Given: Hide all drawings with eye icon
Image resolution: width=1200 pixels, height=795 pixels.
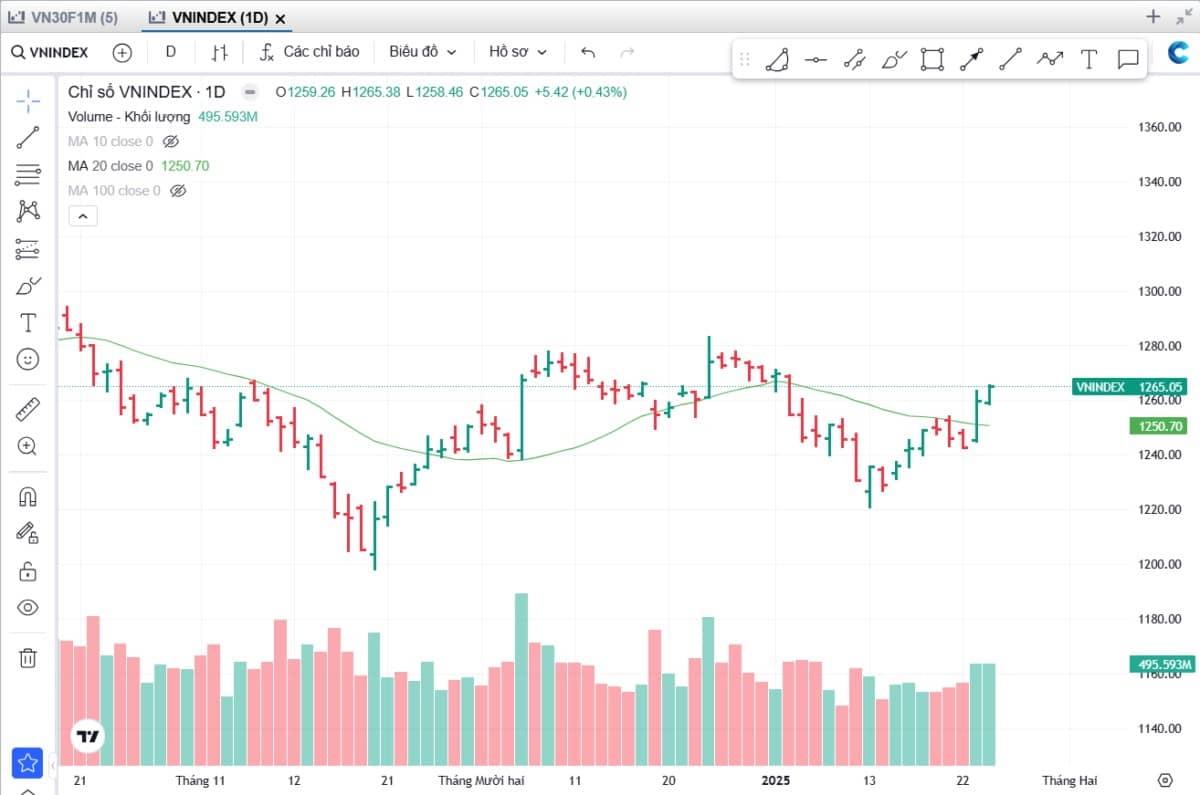Looking at the screenshot, I should [28, 607].
